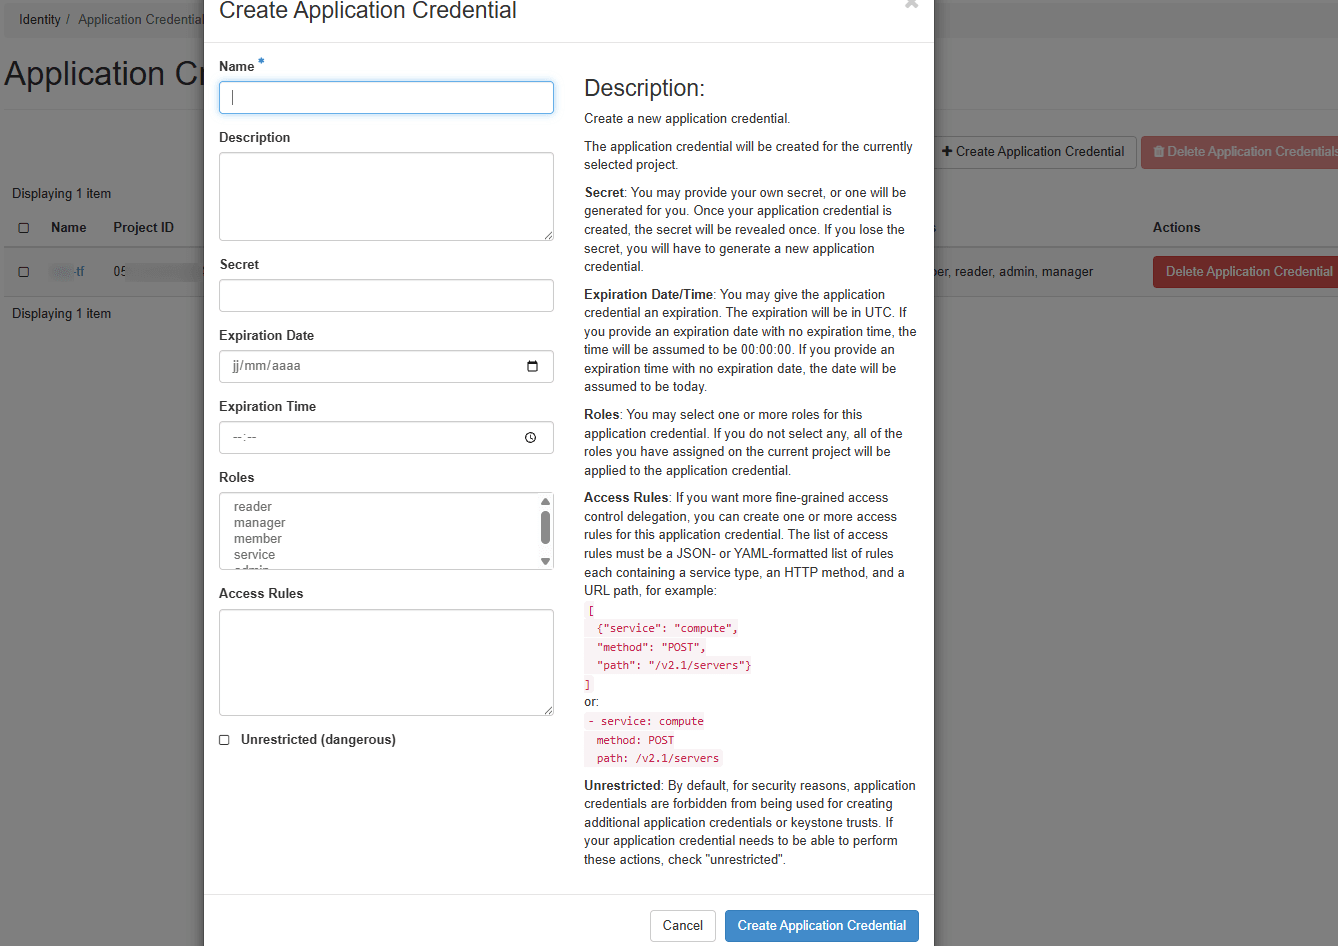Enable the Unrestricted (dangerous) checkbox
1338x946 pixels.
pyautogui.click(x=224, y=740)
